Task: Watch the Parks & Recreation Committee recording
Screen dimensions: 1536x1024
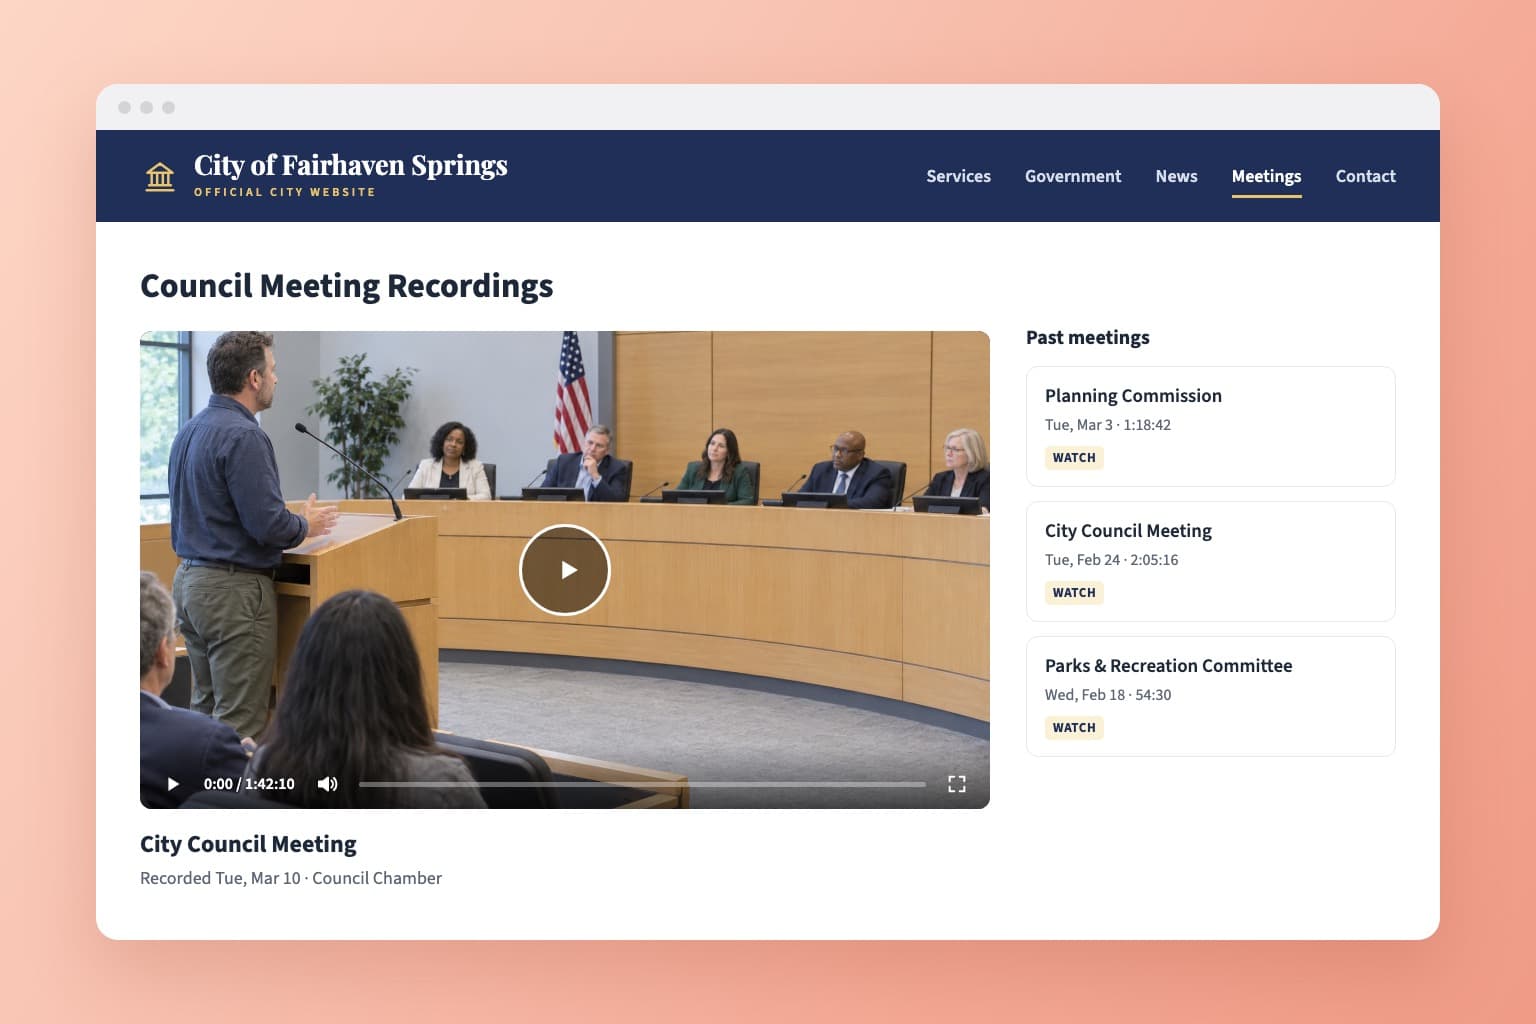Action: pyautogui.click(x=1074, y=728)
